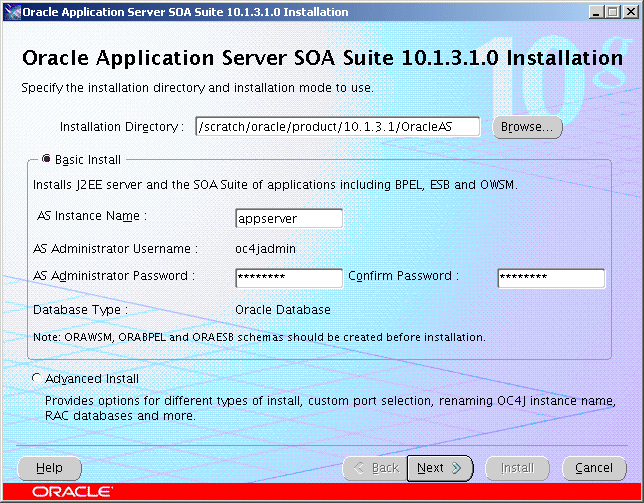Click the large Installation heading
This screenshot has width=644, height=503.
point(322,58)
